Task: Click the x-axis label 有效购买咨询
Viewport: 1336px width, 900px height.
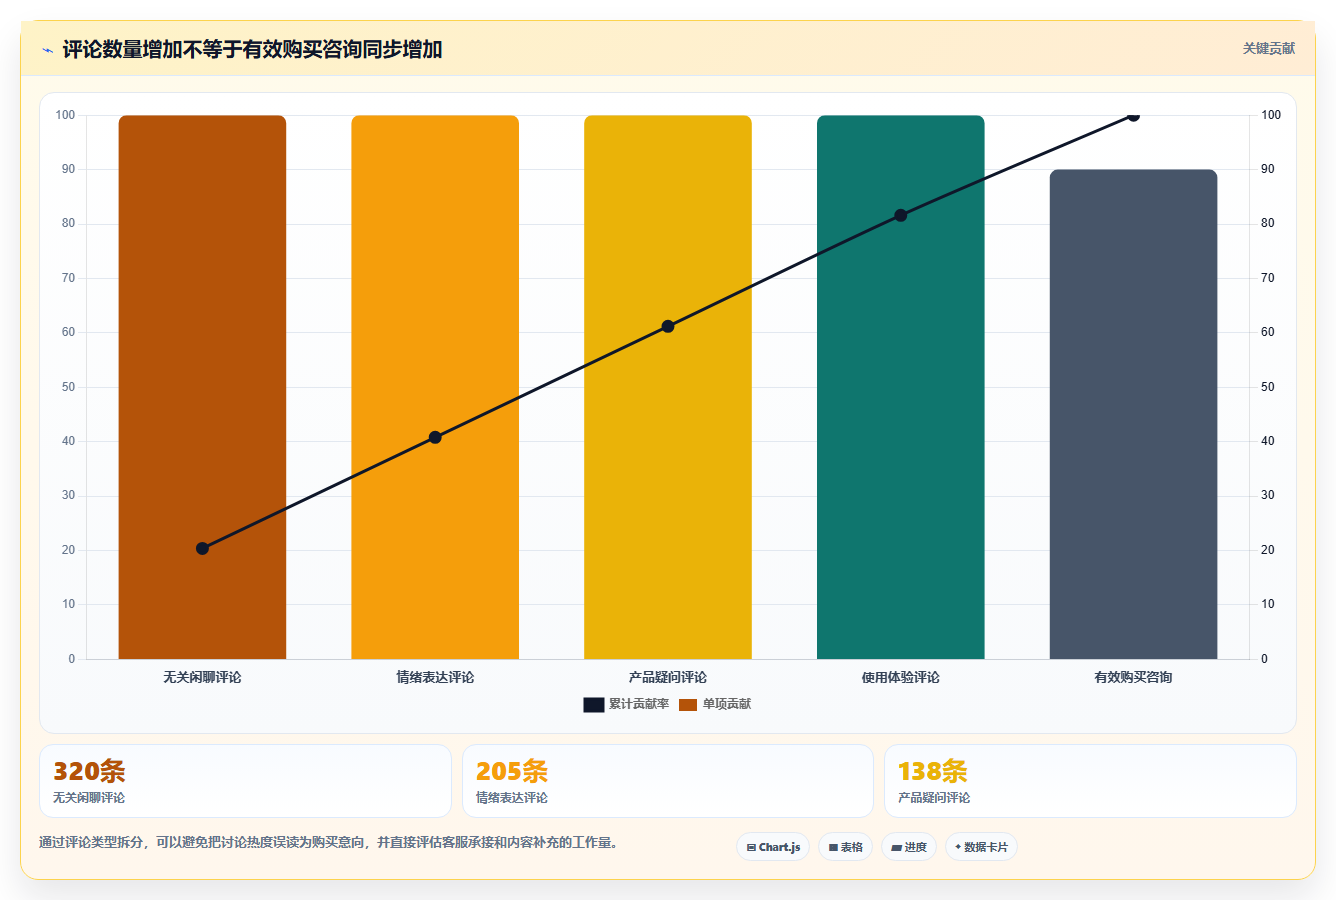Action: coord(1133,677)
